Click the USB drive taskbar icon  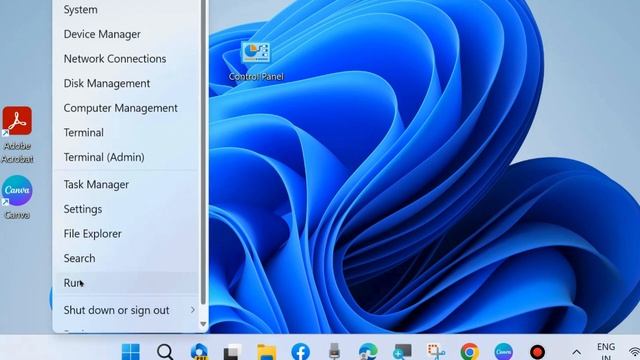[334, 351]
